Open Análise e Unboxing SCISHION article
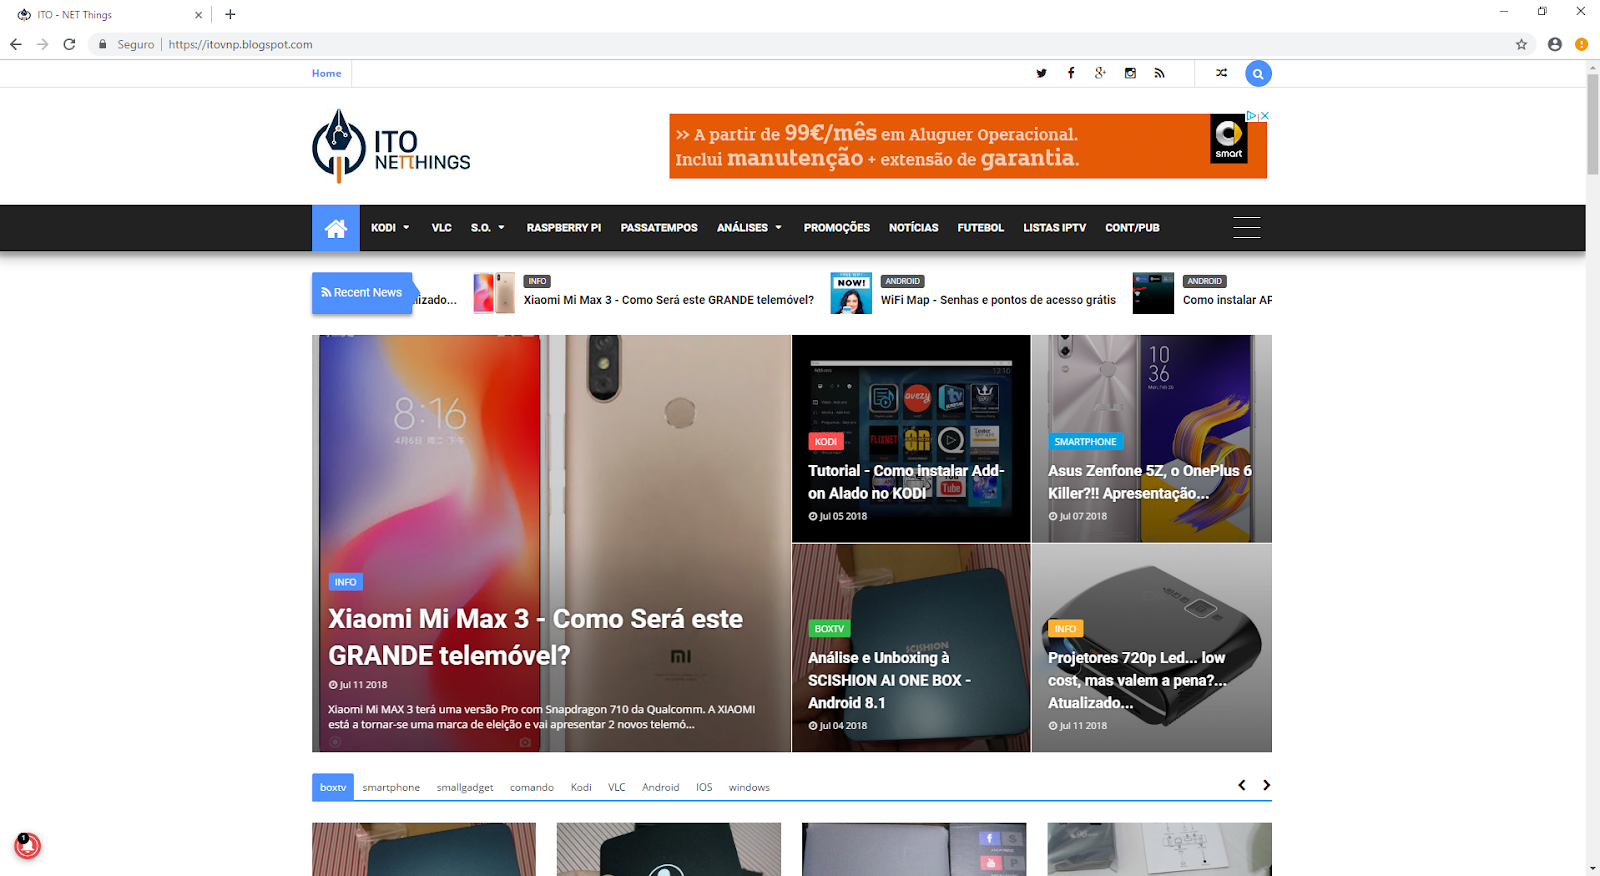 [x=889, y=680]
